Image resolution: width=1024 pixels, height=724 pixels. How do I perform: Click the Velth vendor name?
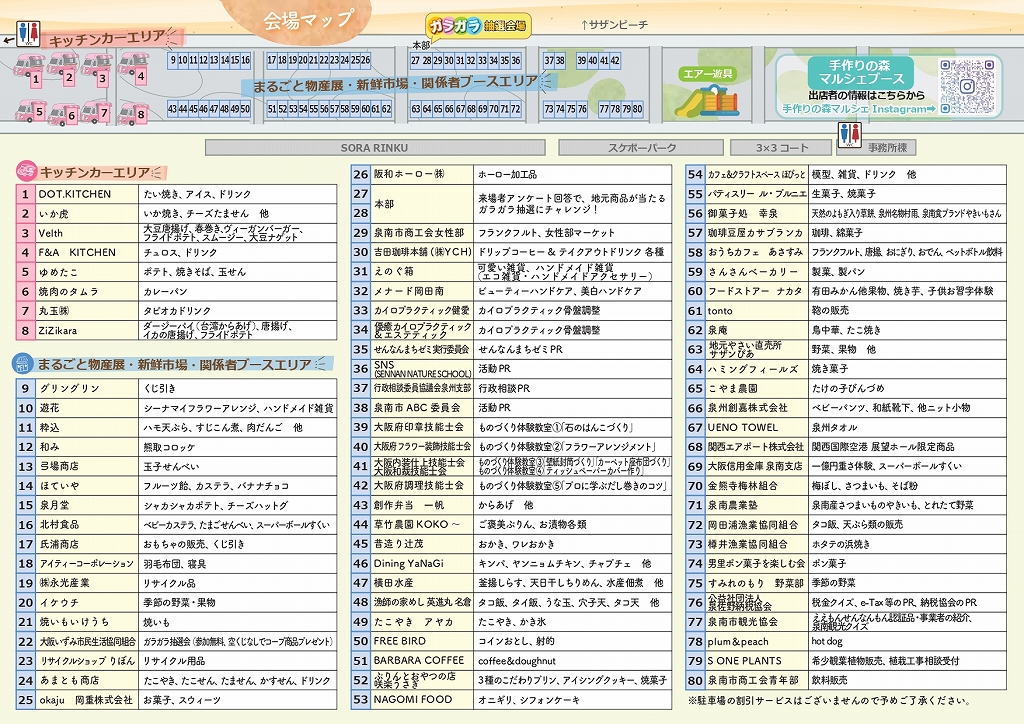pyautogui.click(x=50, y=233)
